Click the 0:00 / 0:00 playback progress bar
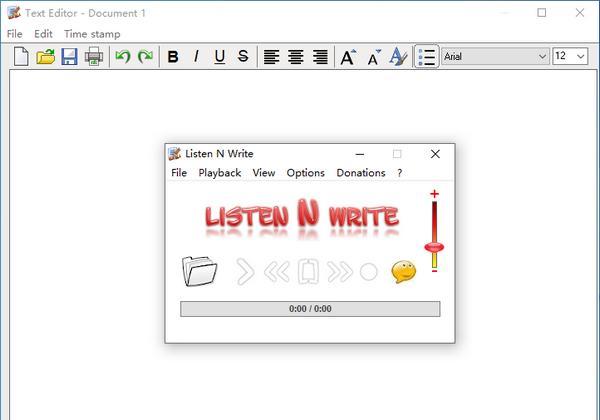This screenshot has height=420, width=600. [x=310, y=309]
